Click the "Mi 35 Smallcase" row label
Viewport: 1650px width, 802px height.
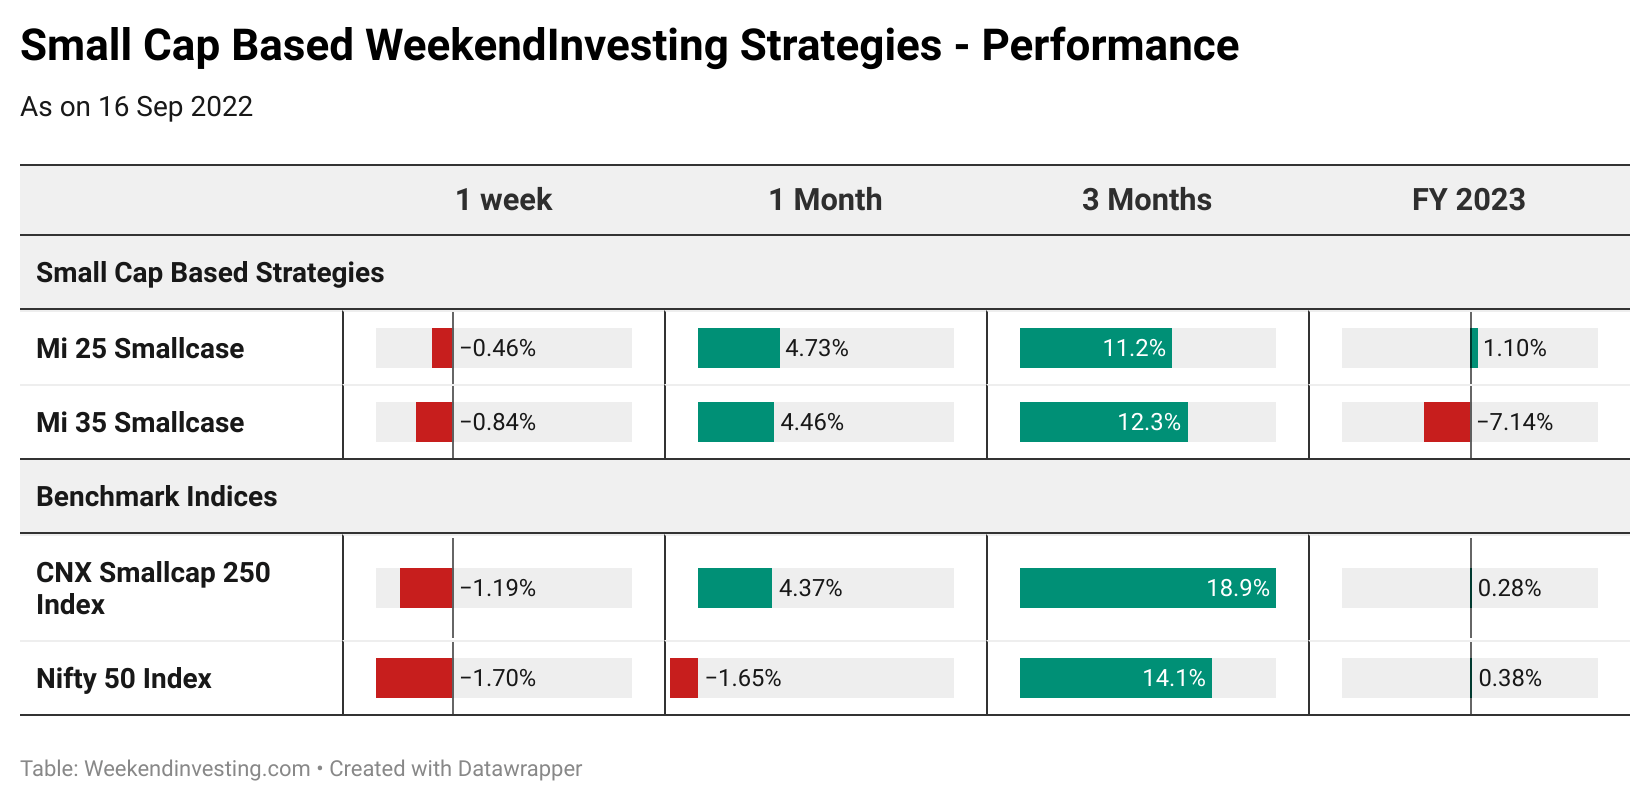click(x=140, y=423)
